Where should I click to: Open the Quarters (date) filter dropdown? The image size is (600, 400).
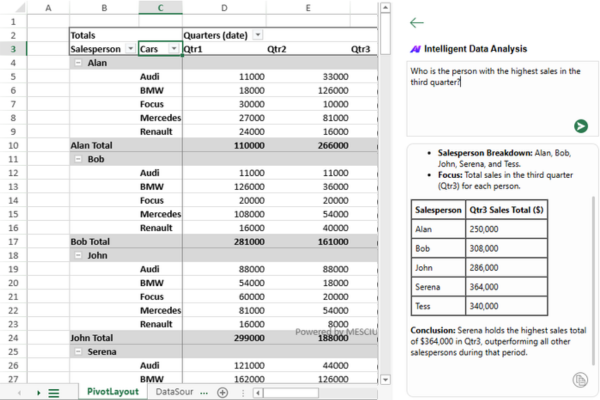click(258, 35)
